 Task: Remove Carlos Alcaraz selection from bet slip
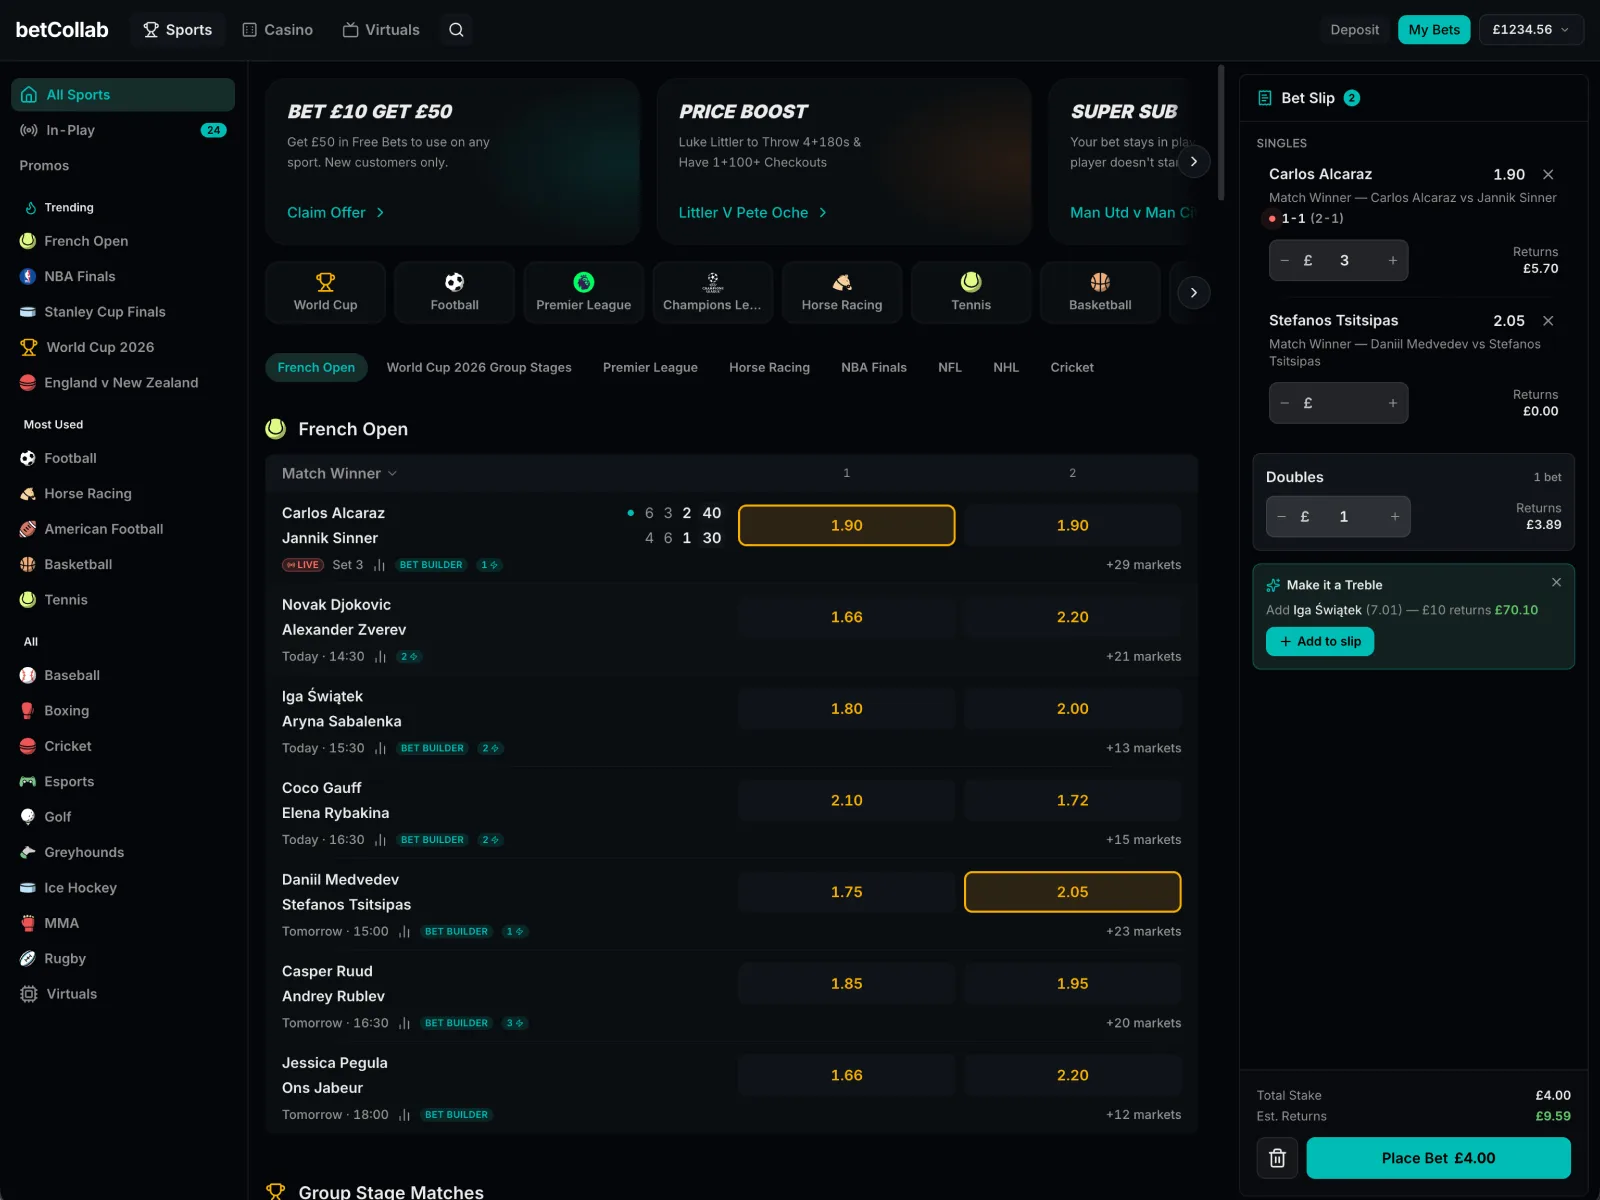pyautogui.click(x=1548, y=174)
